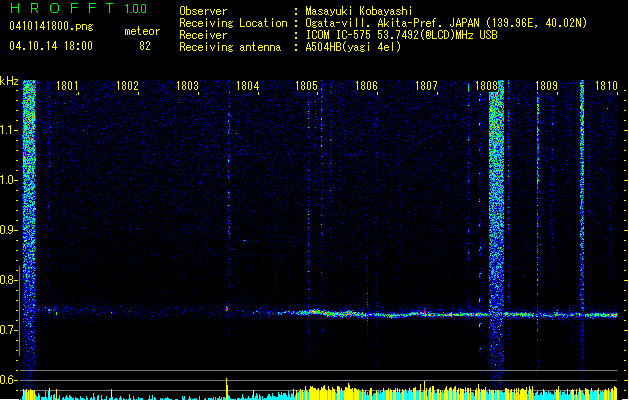Click the 1808 time marker
Image resolution: width=629 pixels, height=400 pixels.
coord(486,86)
